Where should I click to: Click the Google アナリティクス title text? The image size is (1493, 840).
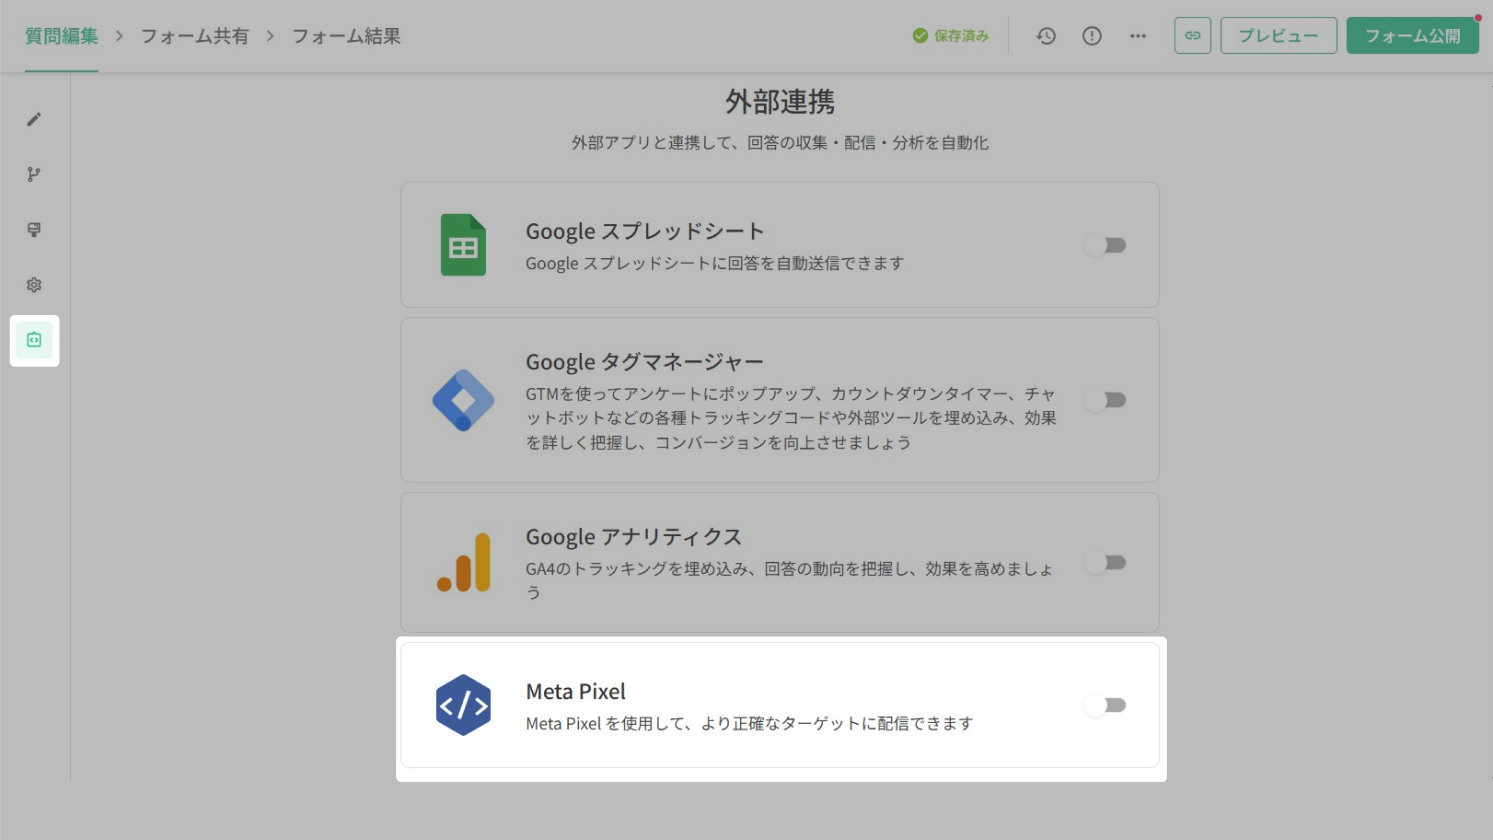pos(634,537)
